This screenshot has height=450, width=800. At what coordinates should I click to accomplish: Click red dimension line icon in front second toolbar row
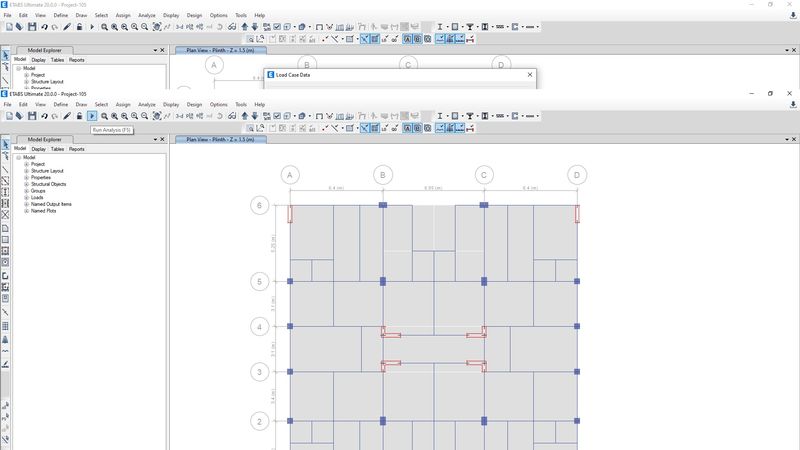[x=470, y=128]
